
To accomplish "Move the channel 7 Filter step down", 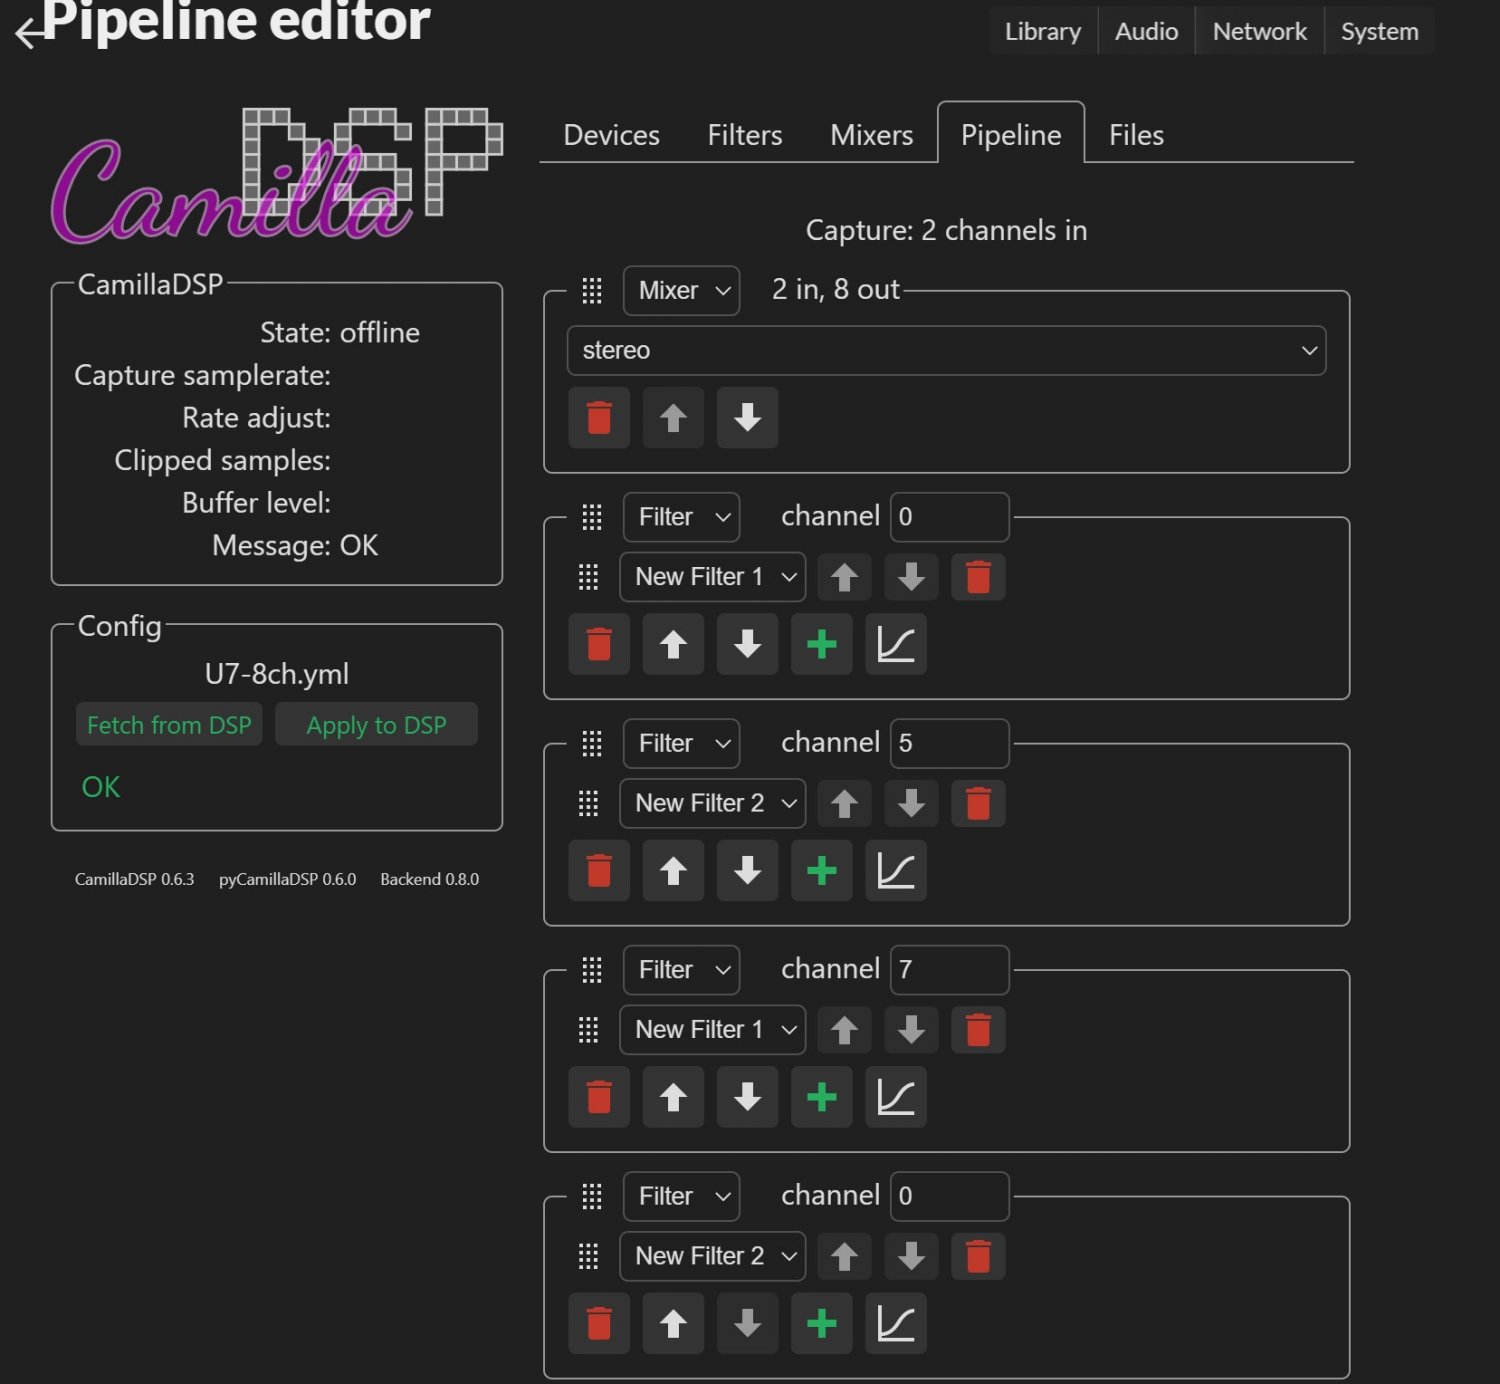I will tap(747, 1098).
